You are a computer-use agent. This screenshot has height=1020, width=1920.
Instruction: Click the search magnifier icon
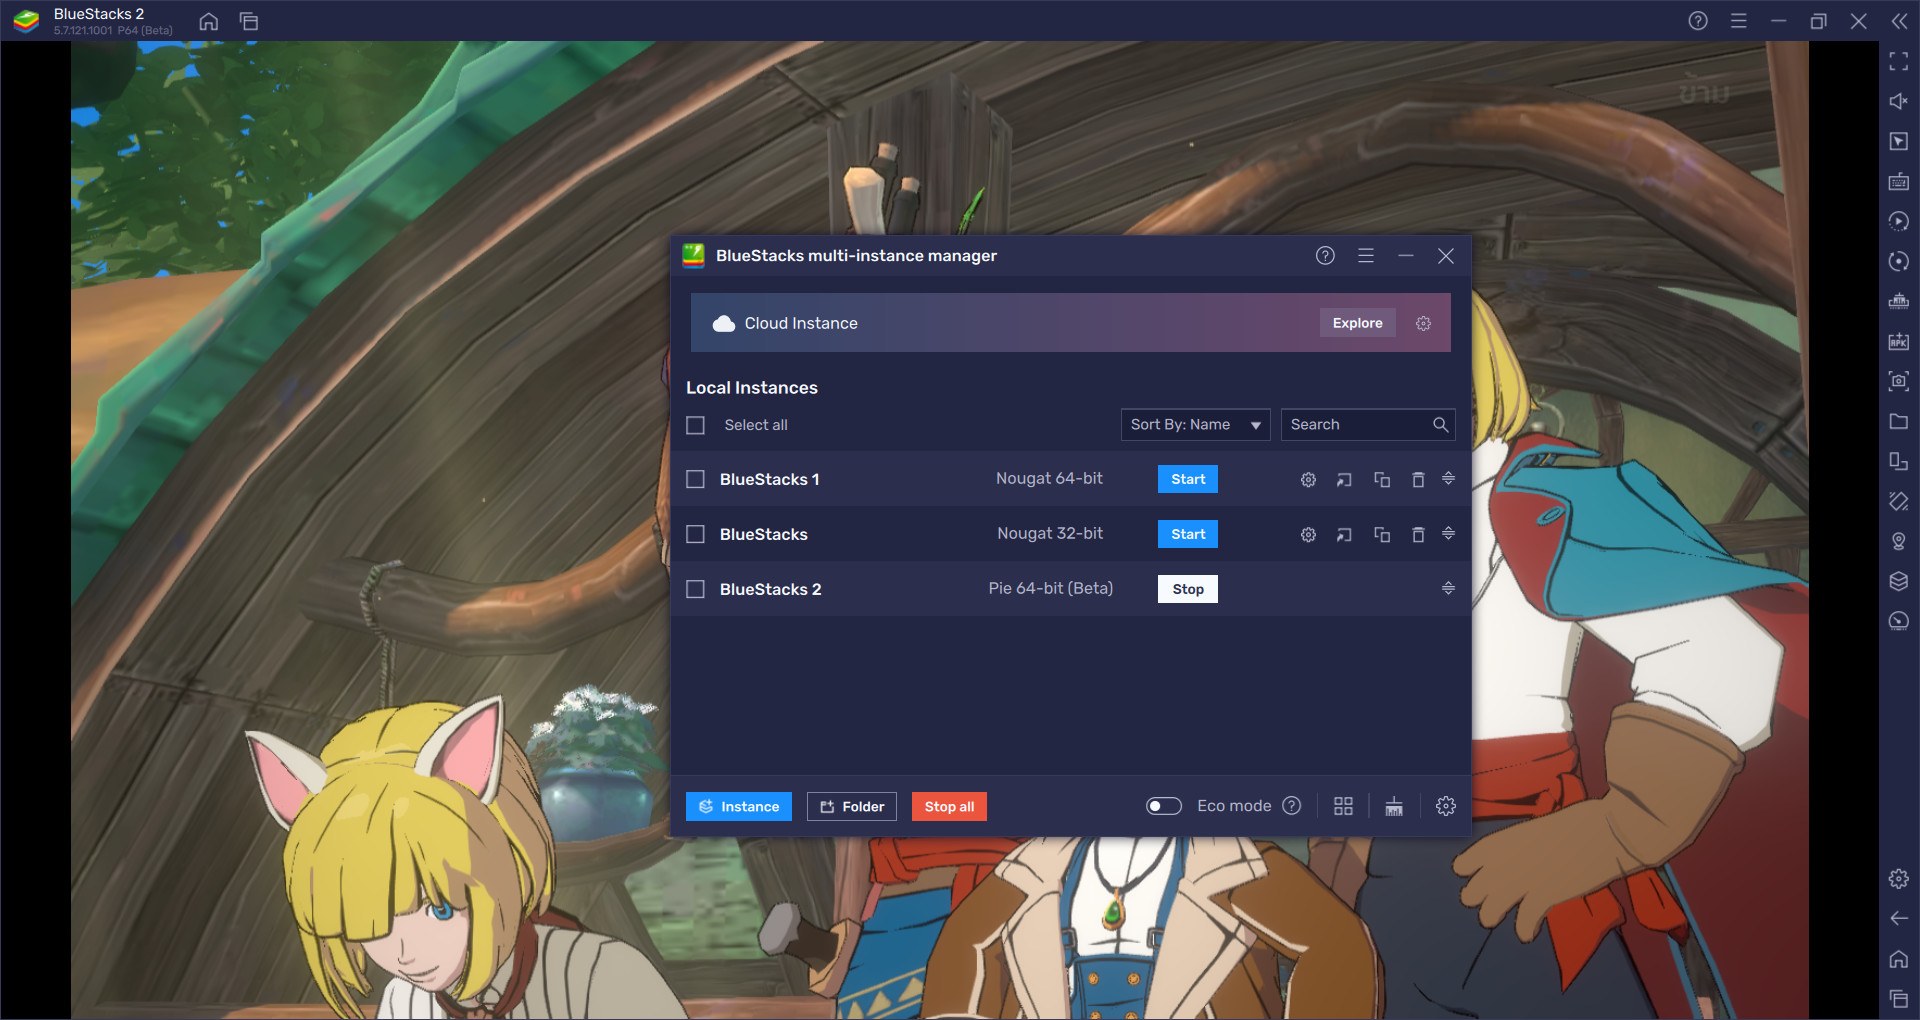point(1440,425)
